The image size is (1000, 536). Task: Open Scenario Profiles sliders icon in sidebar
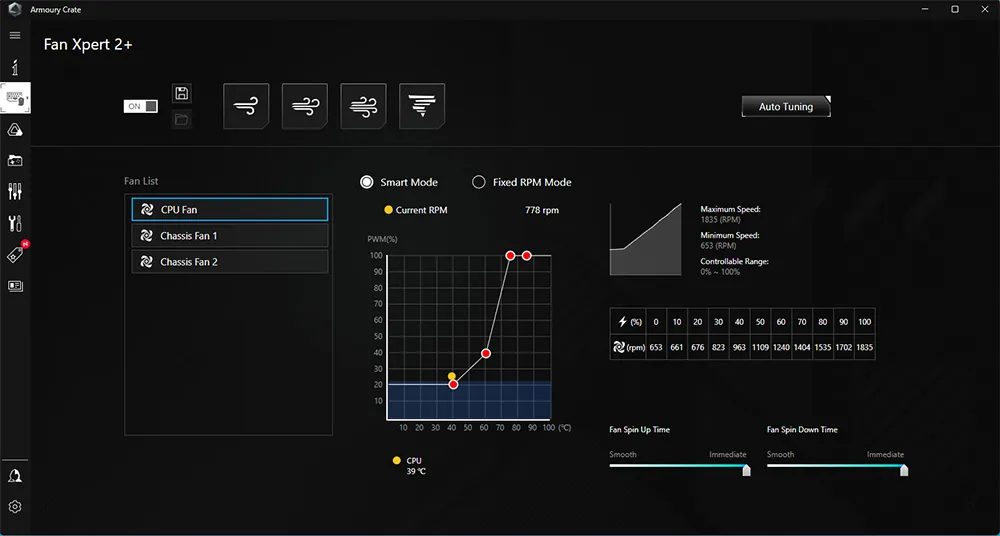coord(15,191)
